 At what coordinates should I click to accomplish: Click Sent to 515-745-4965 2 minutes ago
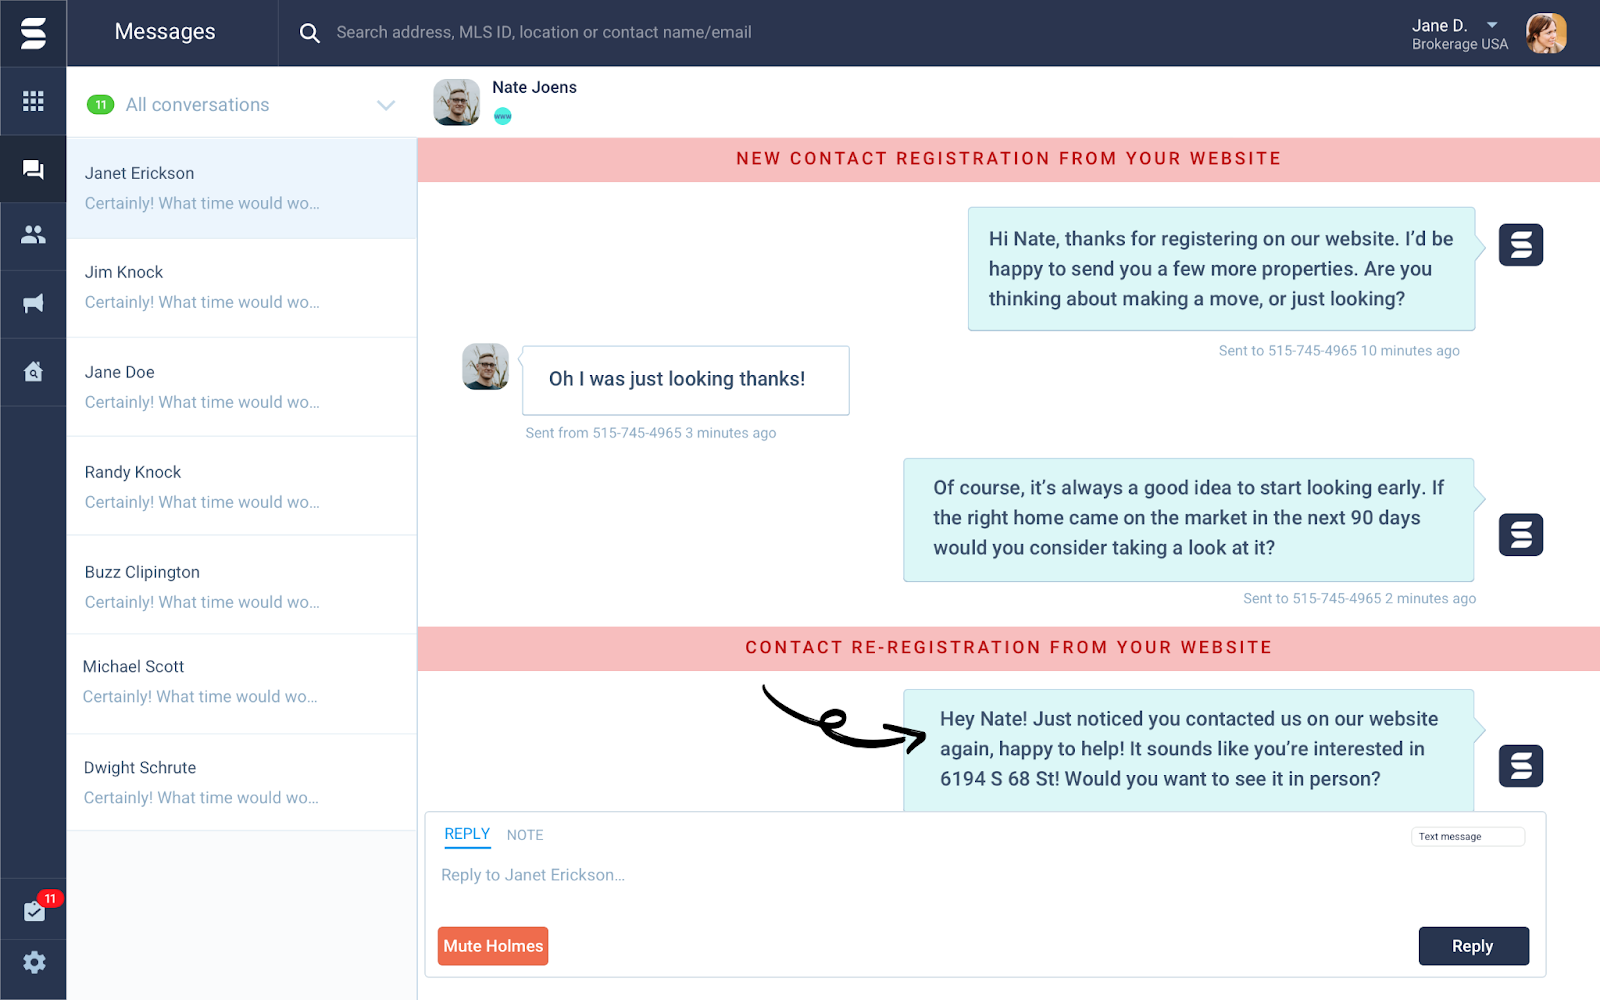[1359, 599]
